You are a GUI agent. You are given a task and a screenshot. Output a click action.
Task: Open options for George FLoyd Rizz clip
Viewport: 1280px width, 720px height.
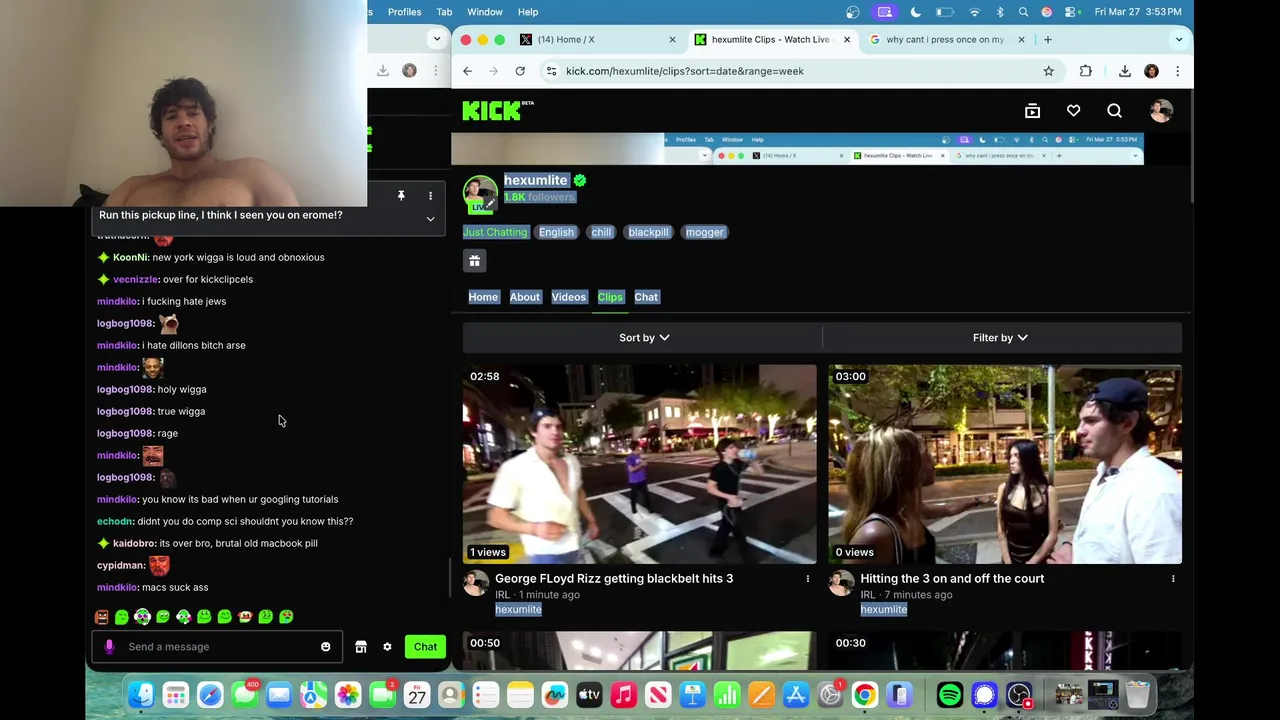(807, 579)
